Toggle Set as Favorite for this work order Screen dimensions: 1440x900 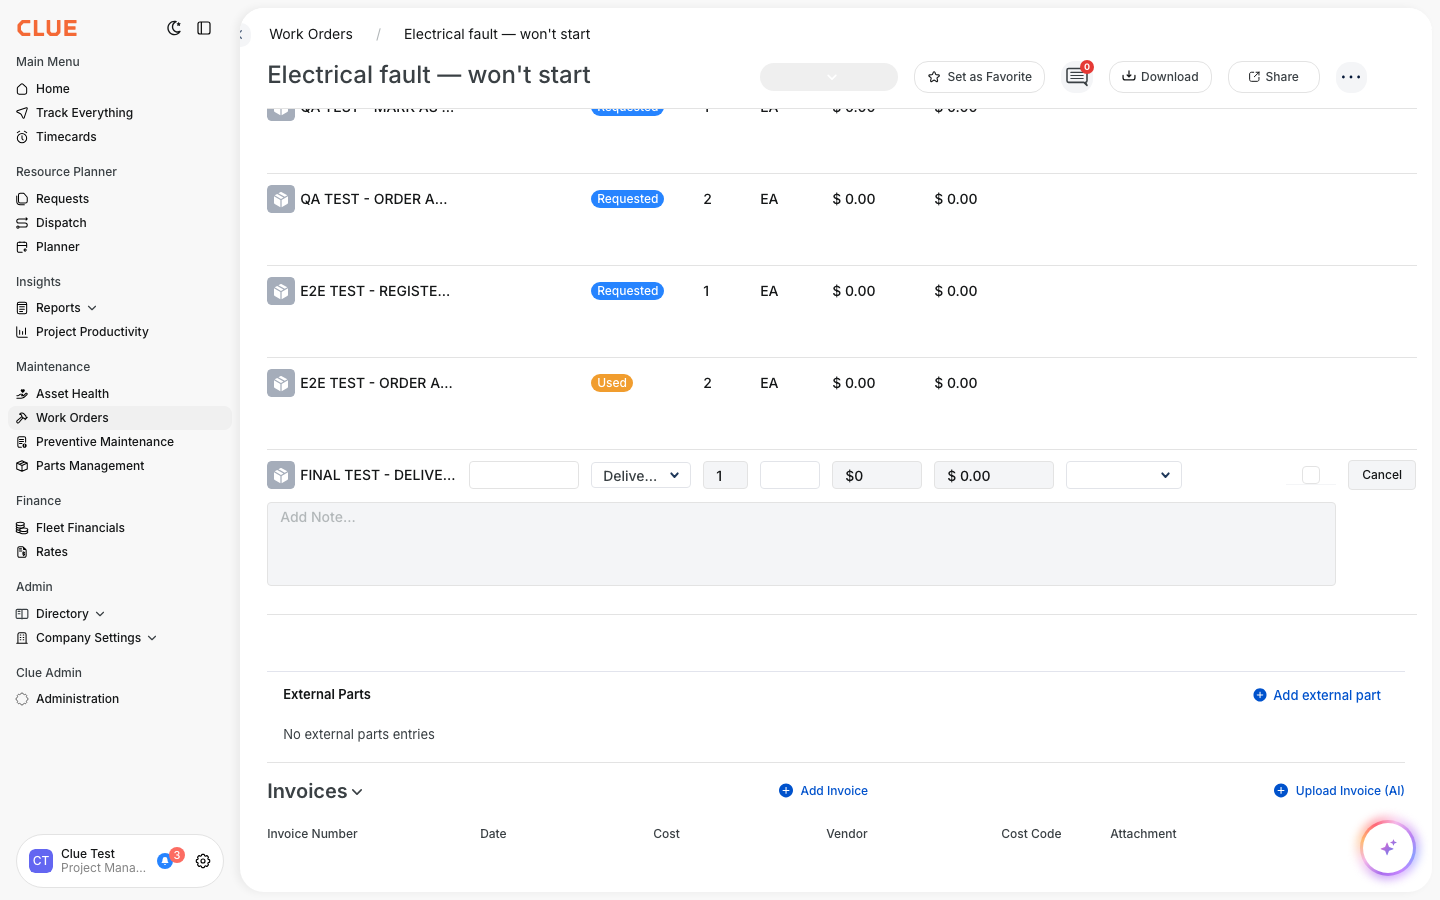tap(979, 76)
